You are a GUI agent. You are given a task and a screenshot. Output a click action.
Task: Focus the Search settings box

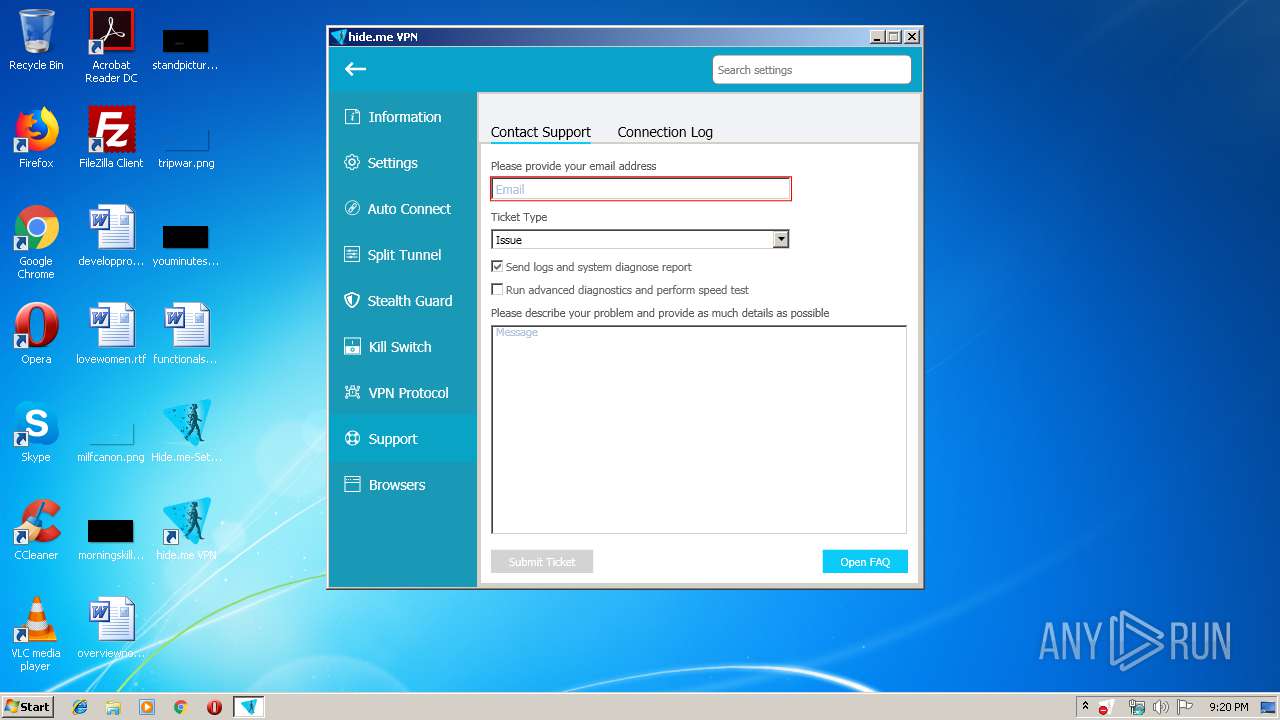(x=811, y=70)
